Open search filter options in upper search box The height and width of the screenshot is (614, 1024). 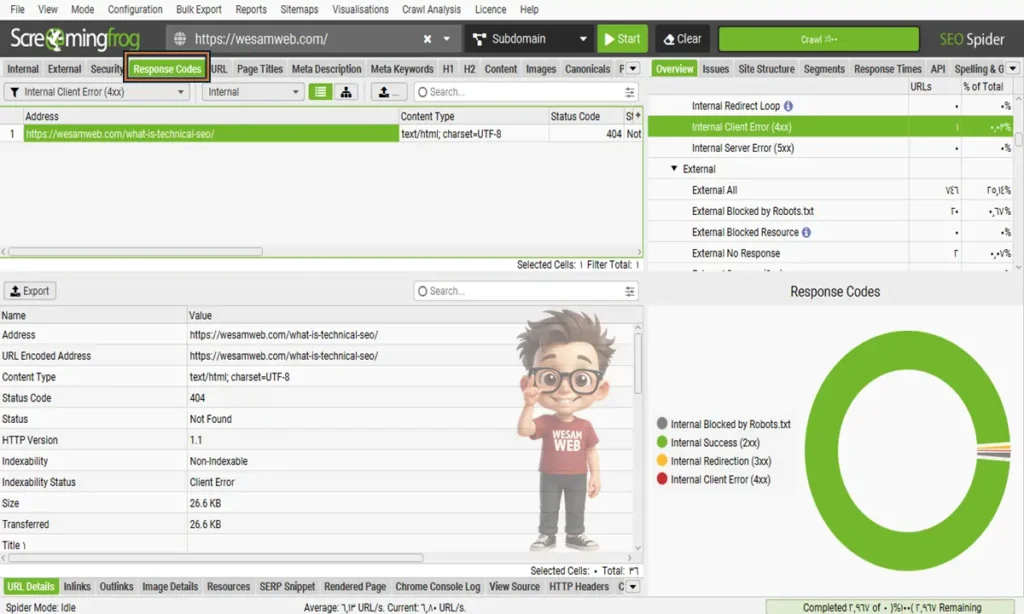click(x=630, y=92)
